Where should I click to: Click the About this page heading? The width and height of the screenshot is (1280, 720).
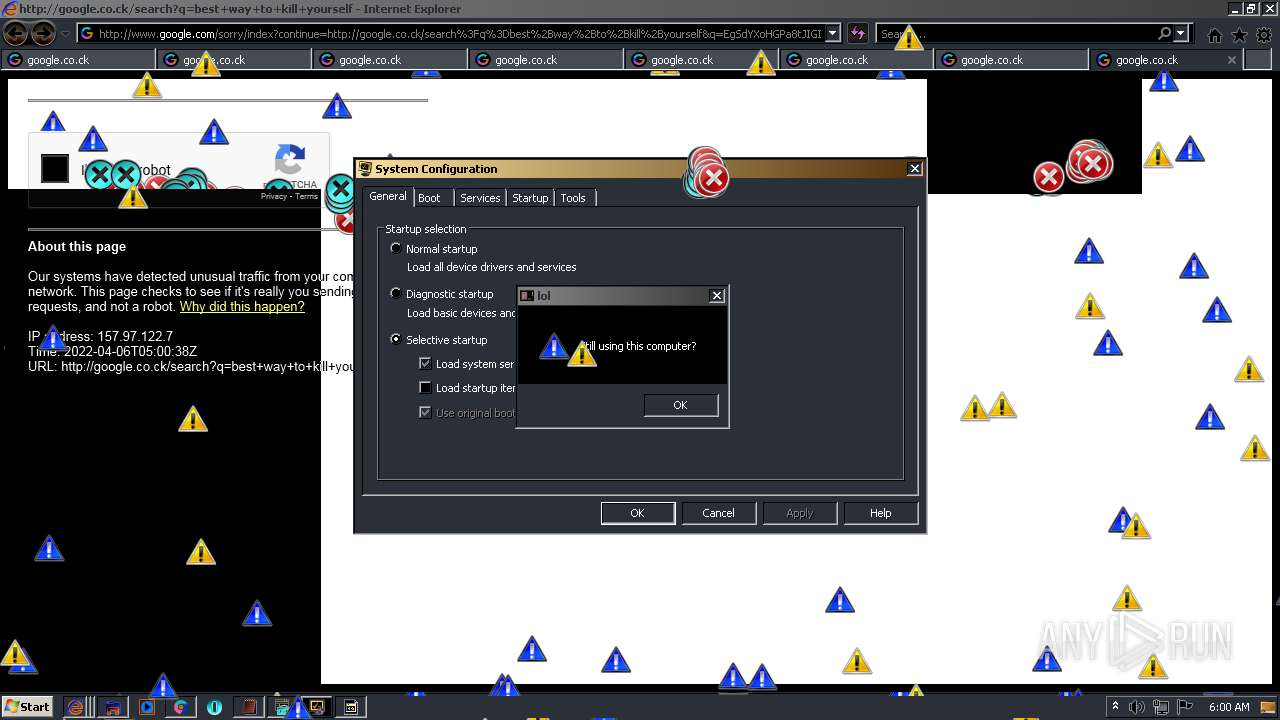coord(77,246)
